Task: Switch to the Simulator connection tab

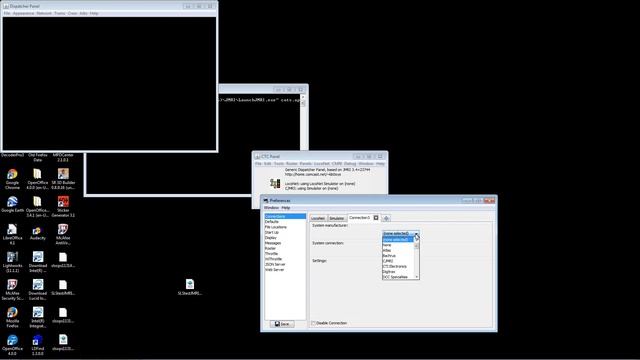Action: coord(337,218)
